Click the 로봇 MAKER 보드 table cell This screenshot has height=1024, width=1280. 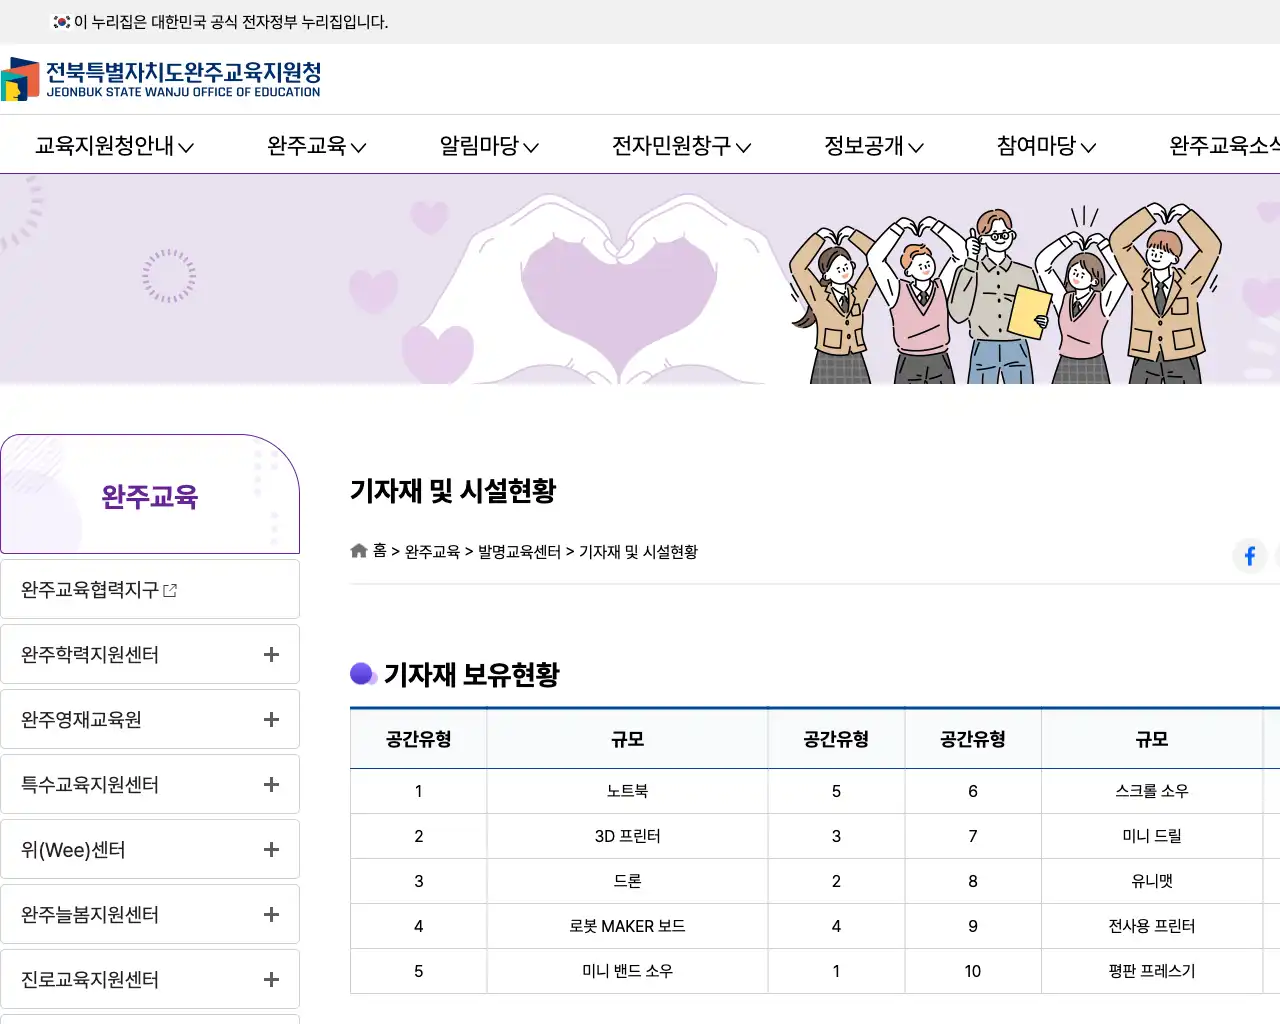click(x=628, y=926)
